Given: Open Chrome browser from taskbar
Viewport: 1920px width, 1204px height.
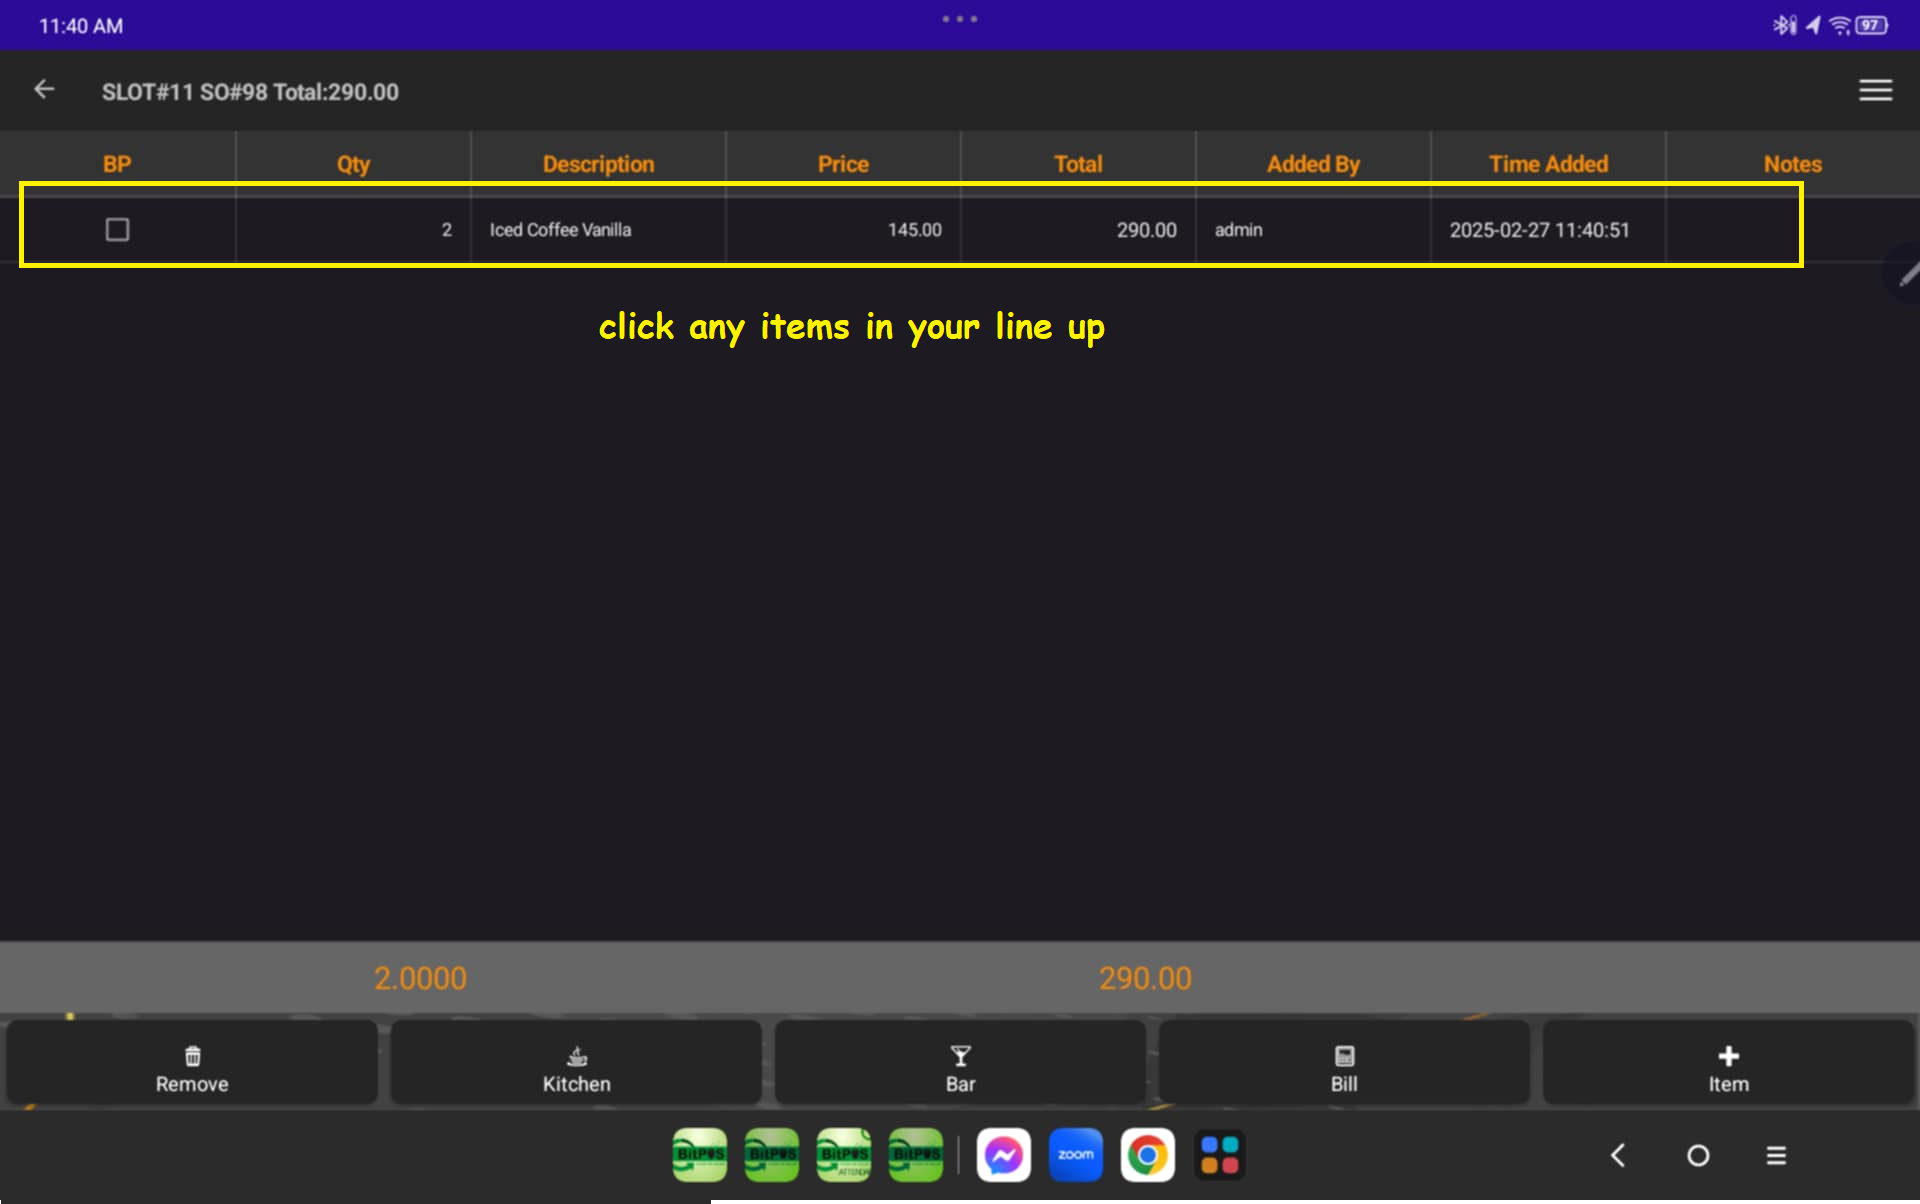Looking at the screenshot, I should [x=1147, y=1155].
